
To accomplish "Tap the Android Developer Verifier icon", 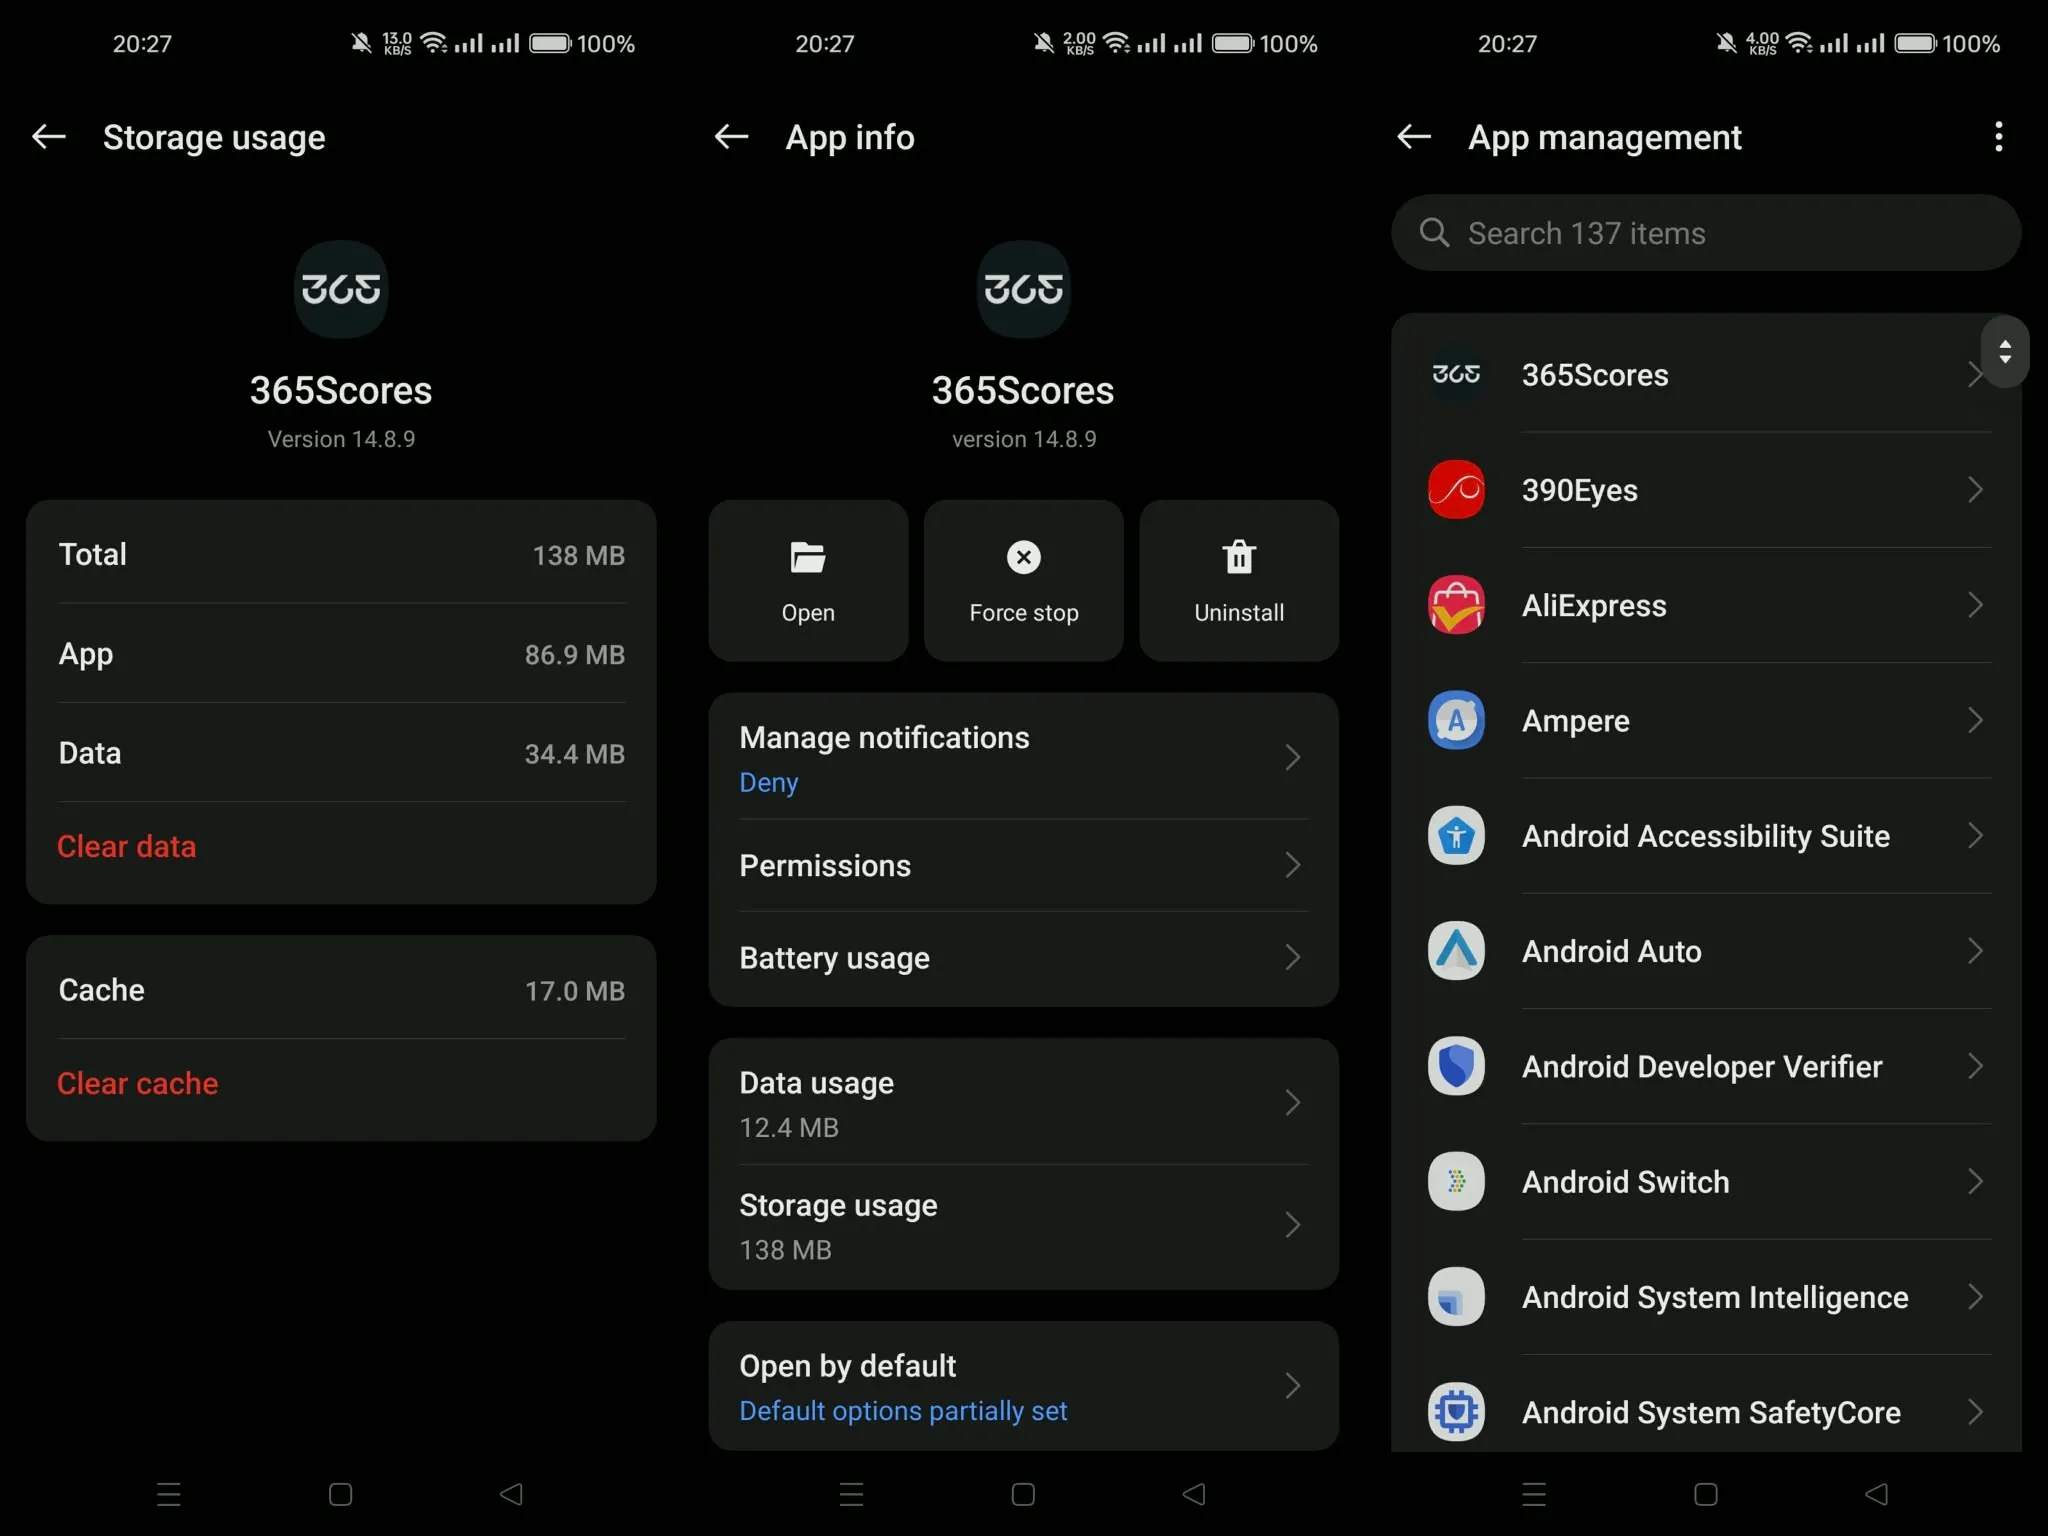I will click(x=1456, y=1066).
